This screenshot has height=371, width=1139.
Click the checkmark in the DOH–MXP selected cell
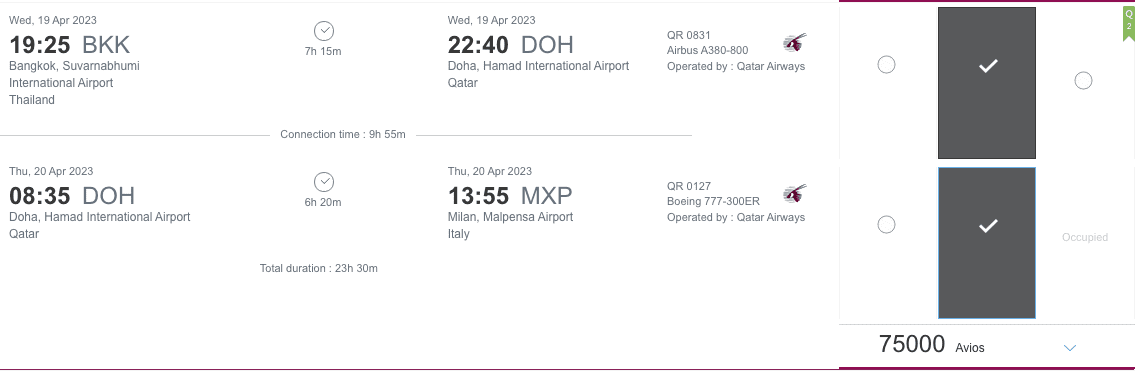coord(988,227)
